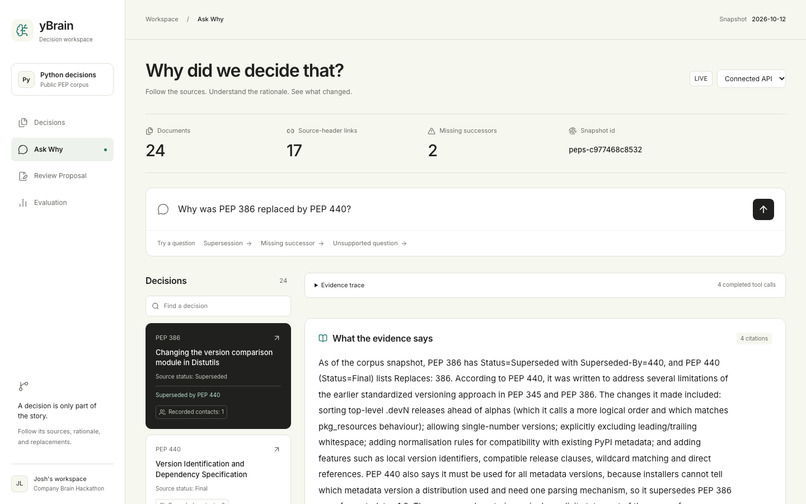Click the LIVE status badge

[x=701, y=79]
